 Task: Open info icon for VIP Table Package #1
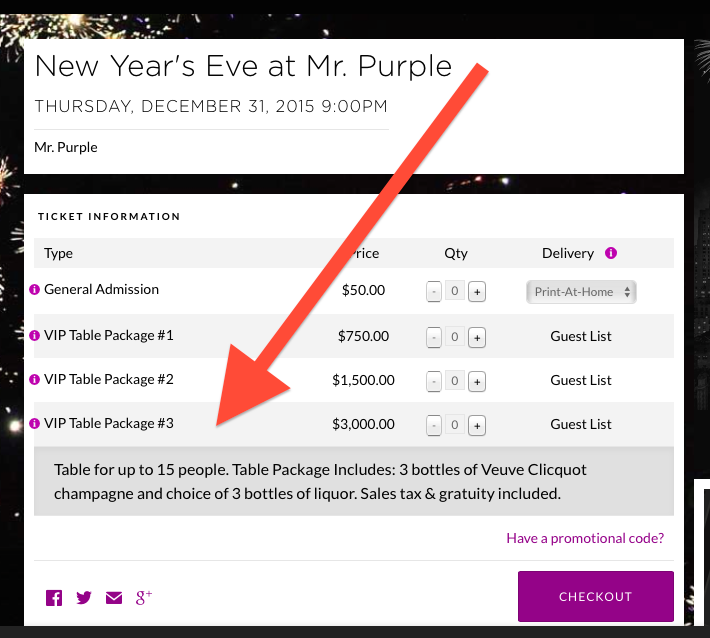click(x=35, y=336)
